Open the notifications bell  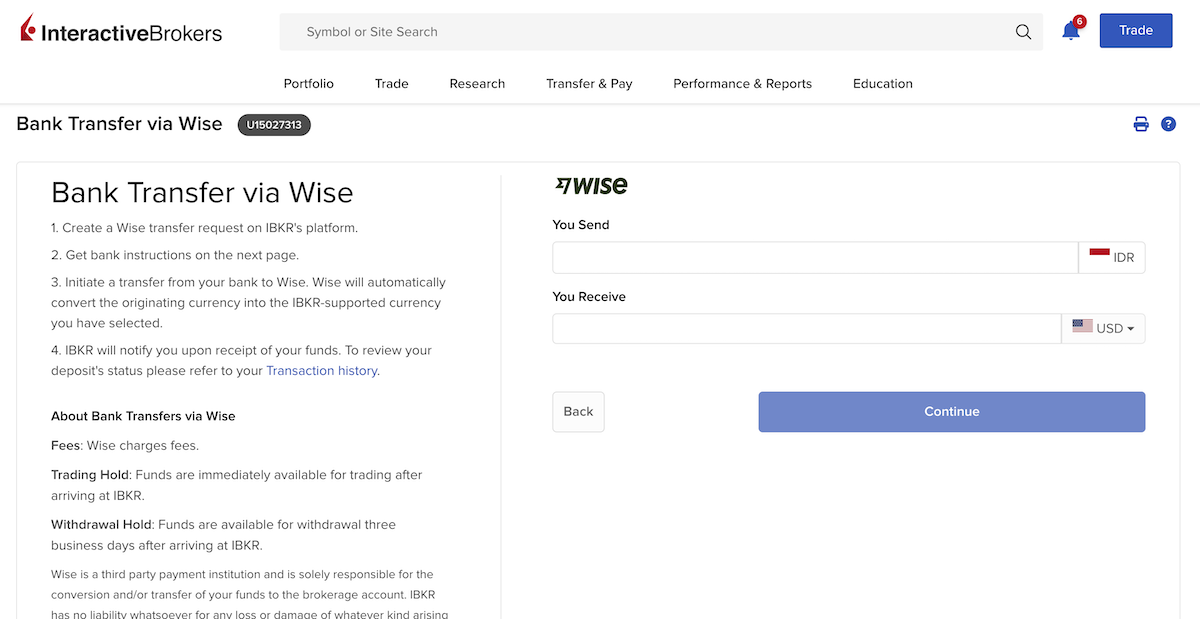tap(1071, 30)
